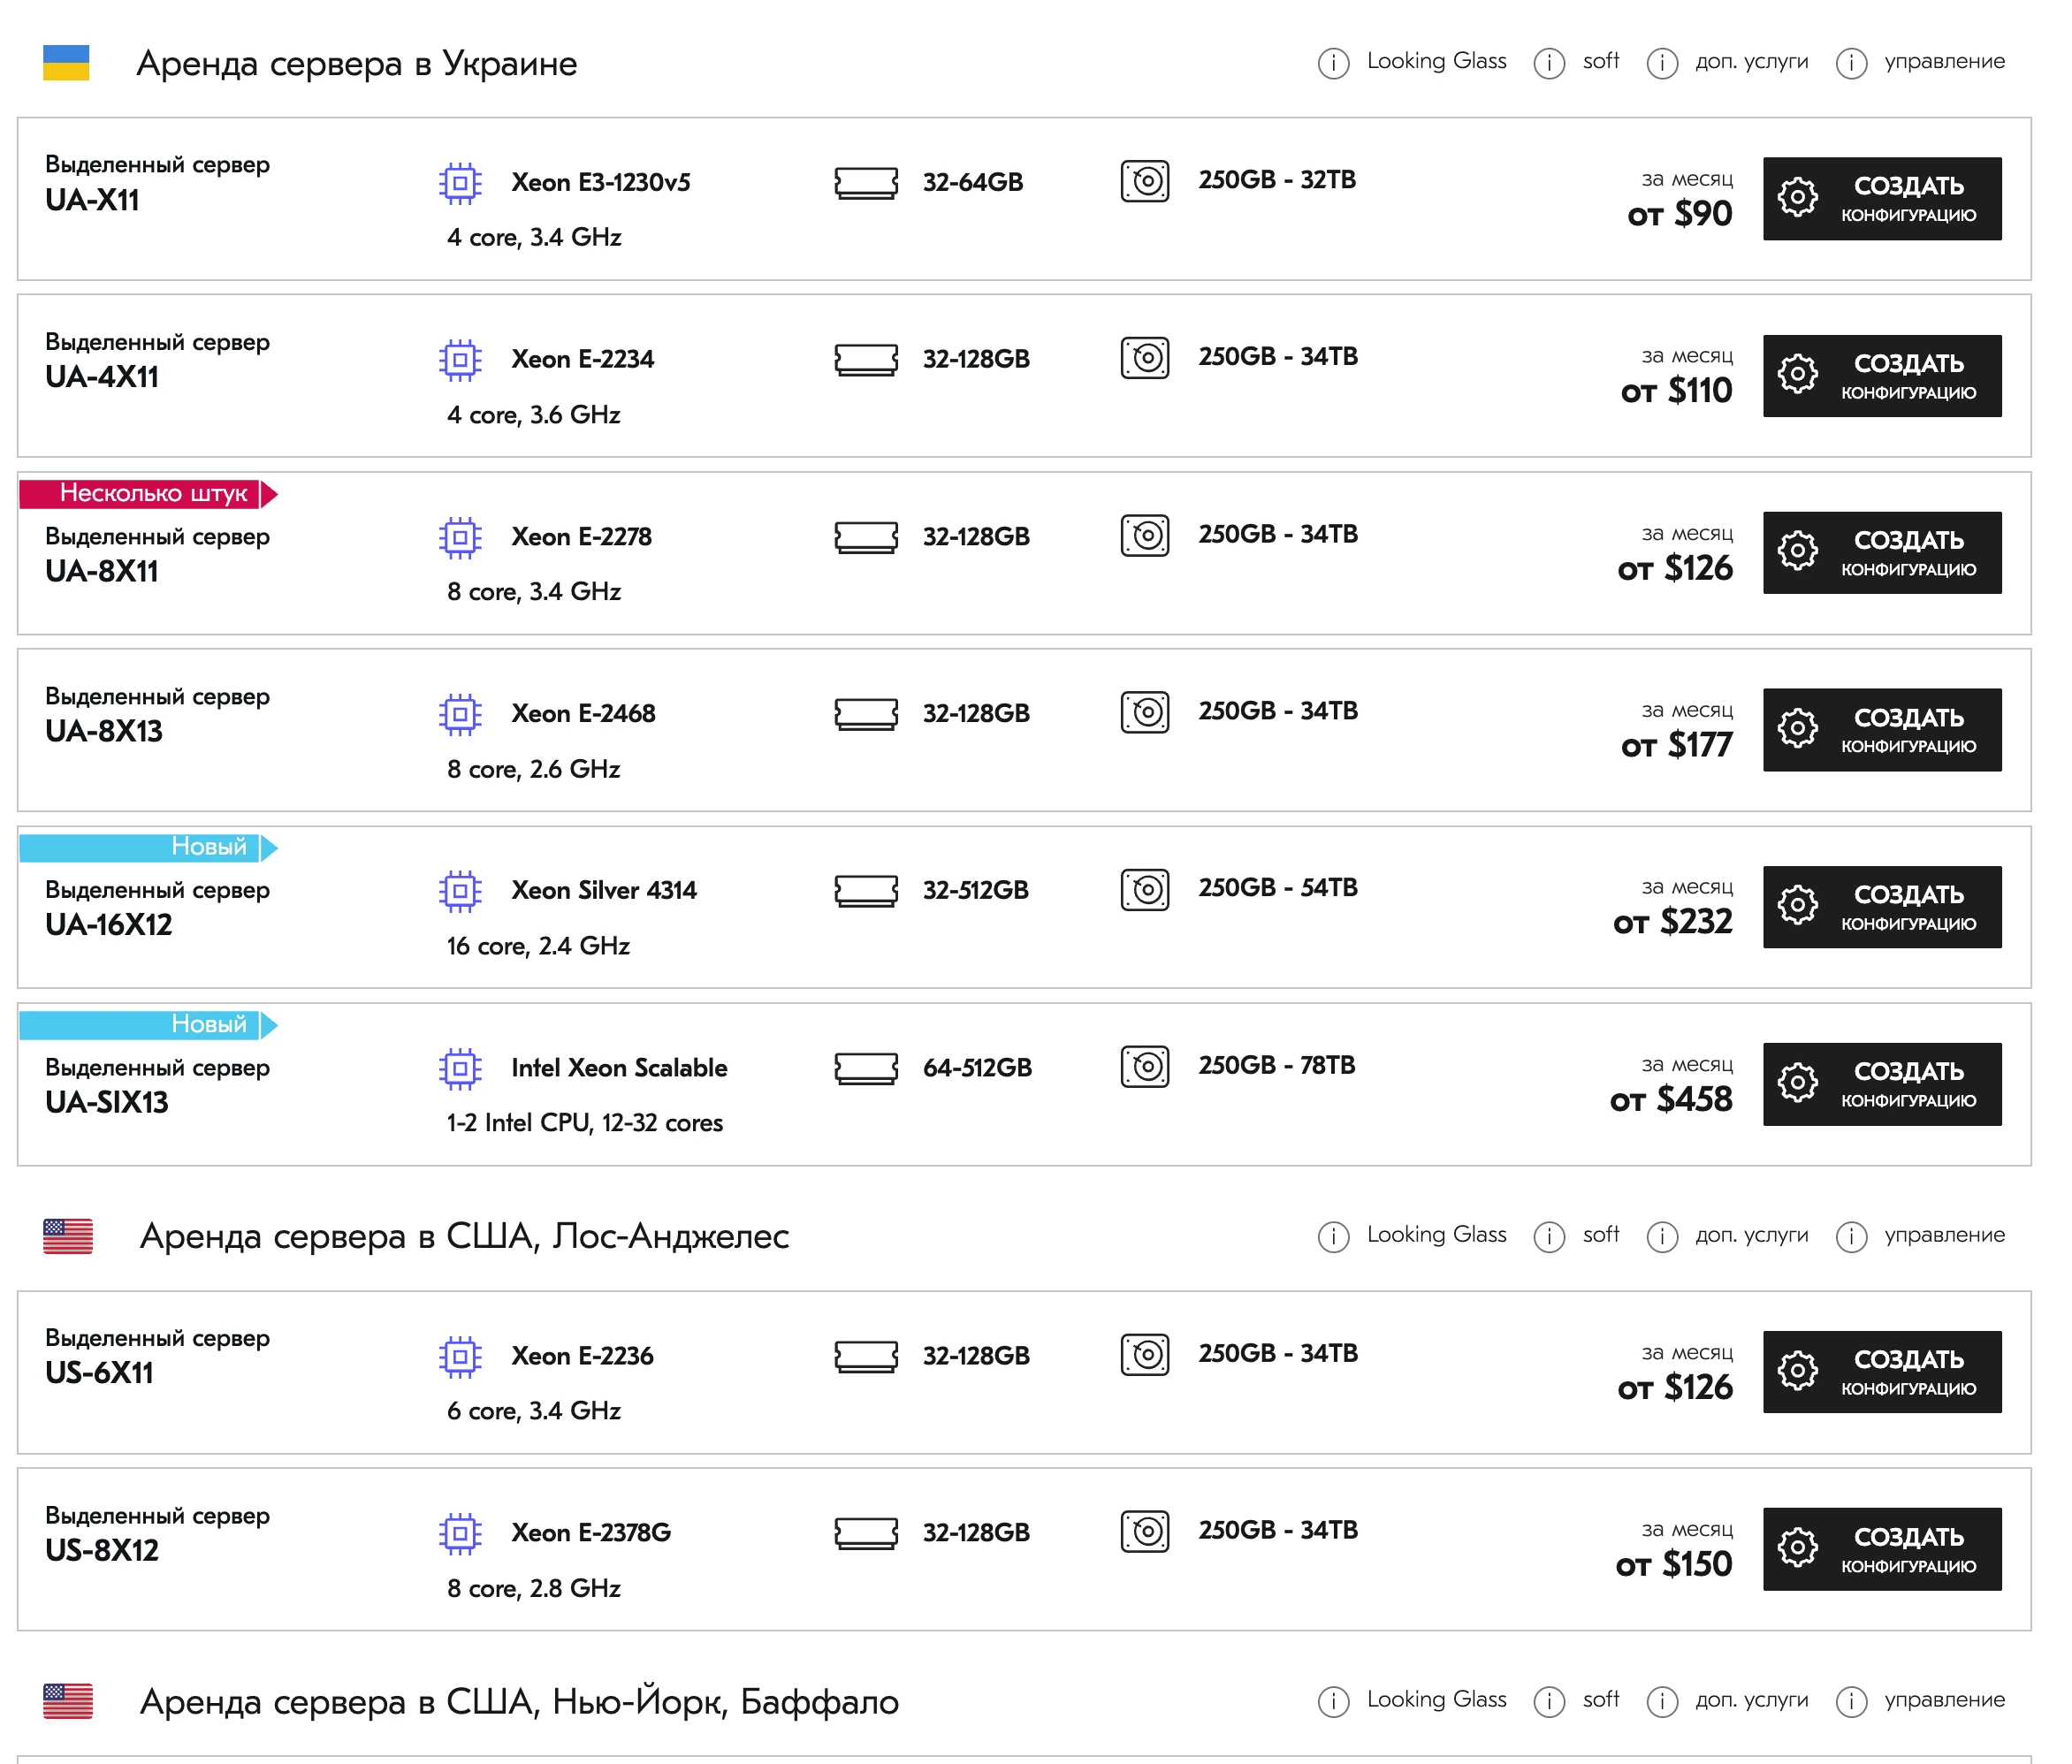Image resolution: width=2072 pixels, height=1764 pixels.
Task: Create a configuration for the US-8X12 server
Action: point(1882,1549)
